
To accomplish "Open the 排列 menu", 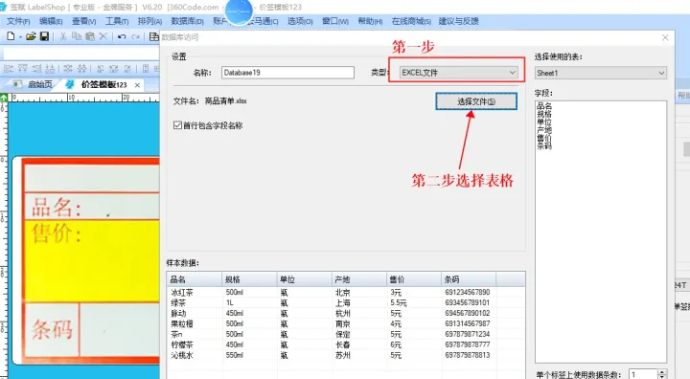I will pos(150,21).
